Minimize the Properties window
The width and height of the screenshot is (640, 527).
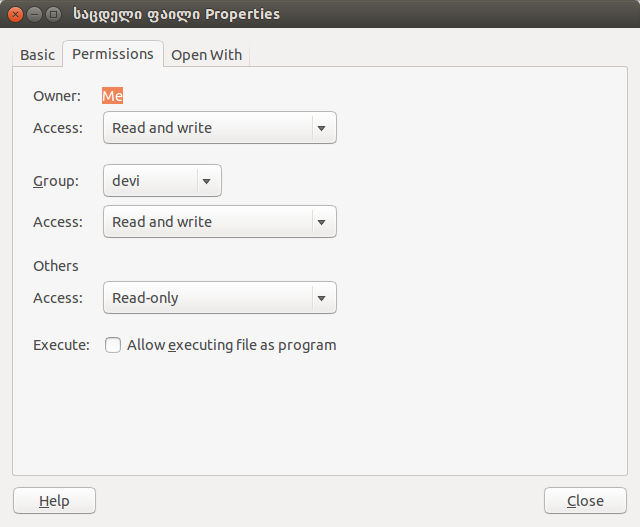(x=35, y=15)
